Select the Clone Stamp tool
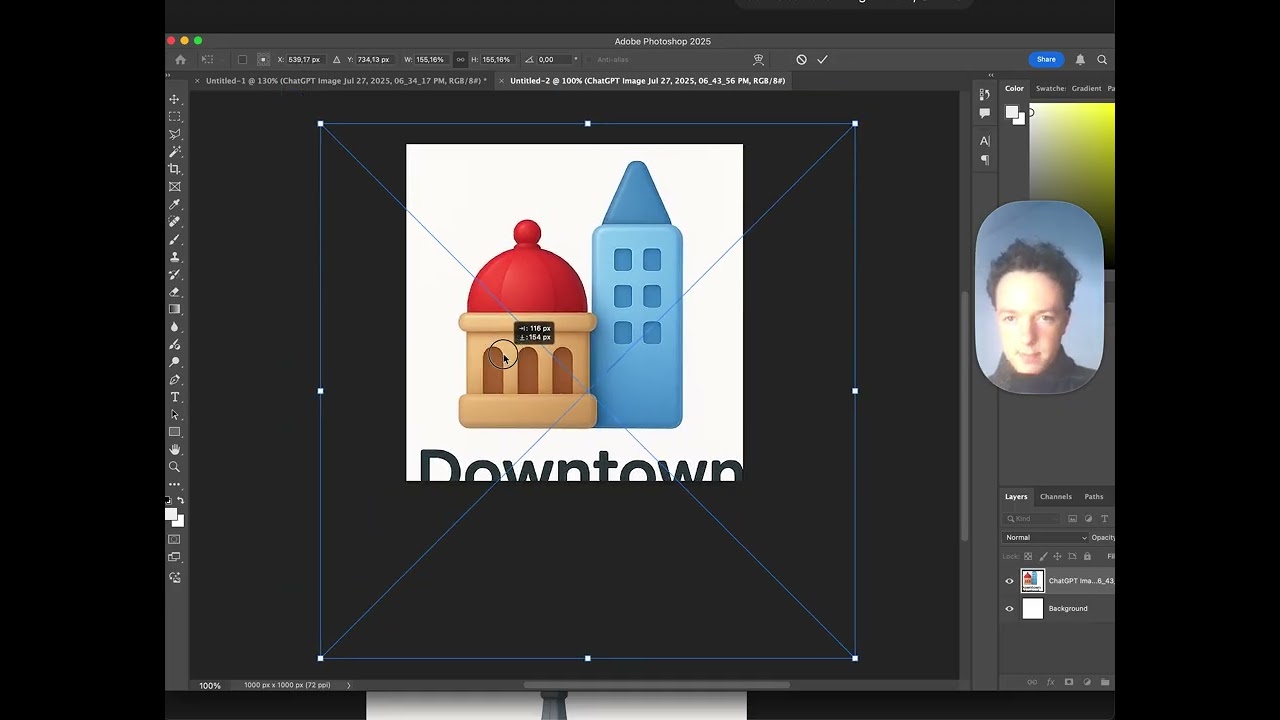 pyautogui.click(x=174, y=257)
